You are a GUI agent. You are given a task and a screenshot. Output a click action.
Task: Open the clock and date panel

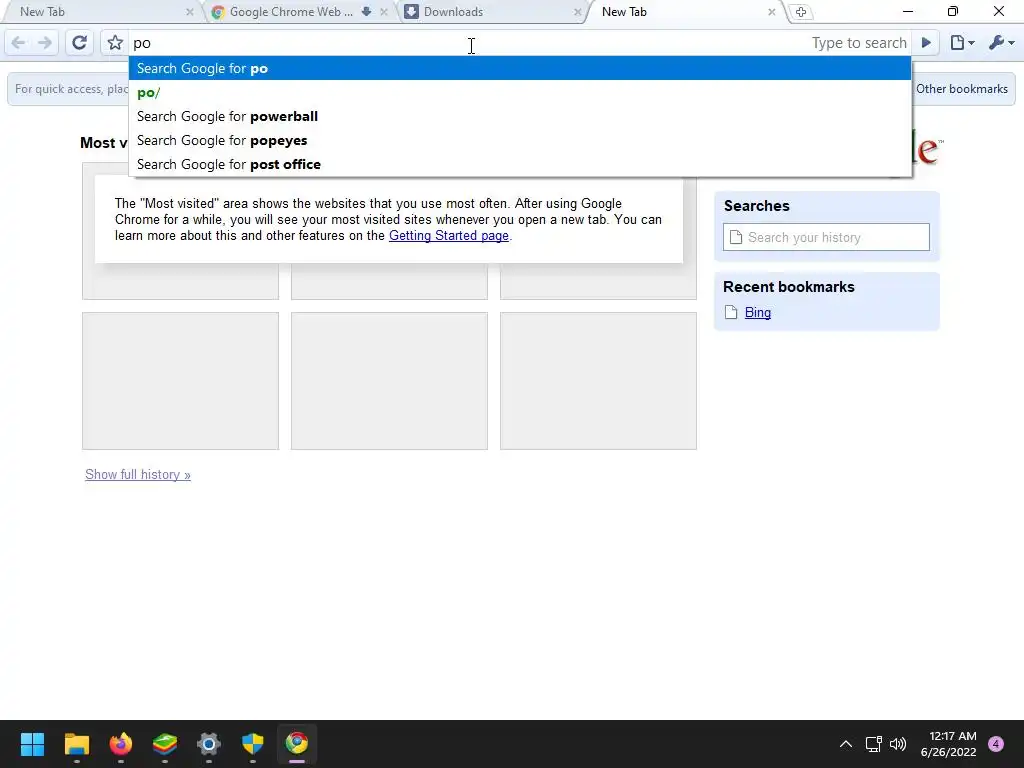click(949, 744)
